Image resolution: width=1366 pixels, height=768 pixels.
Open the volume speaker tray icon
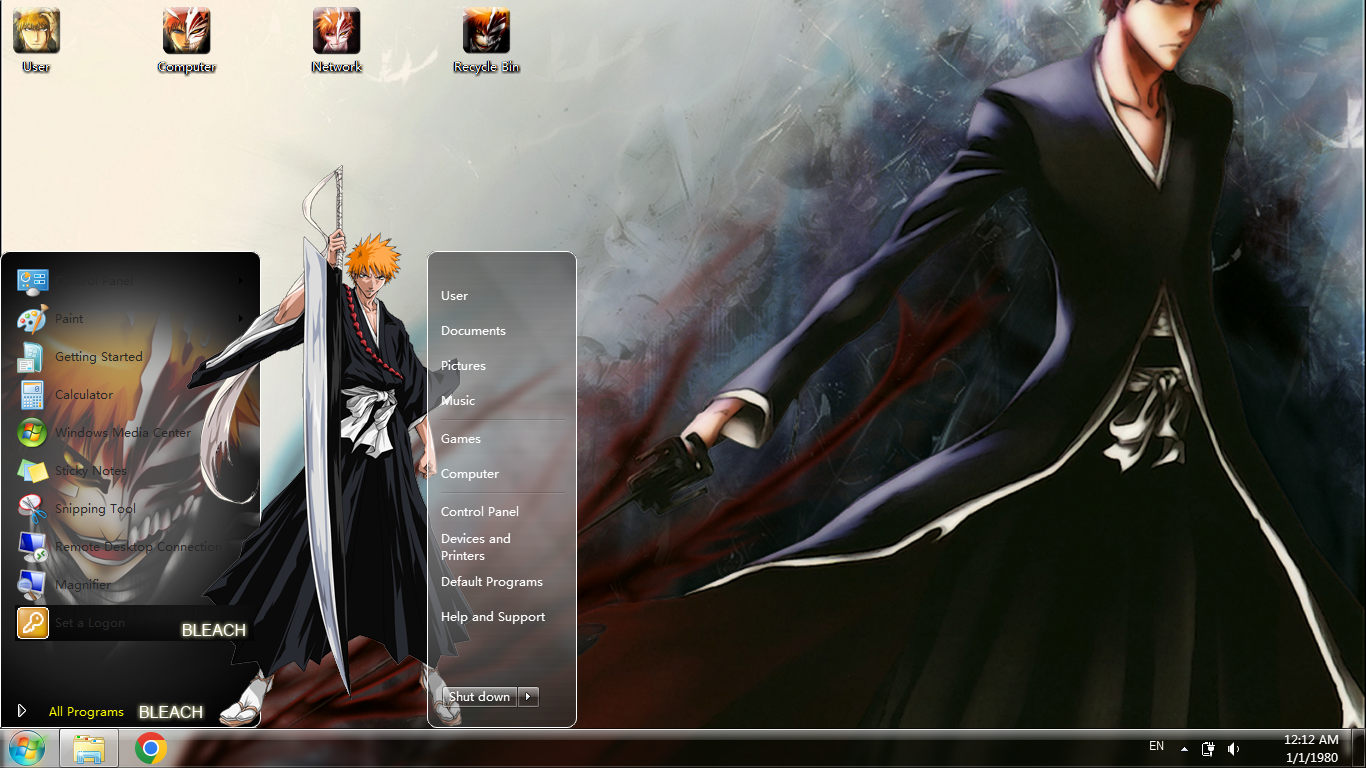1233,749
